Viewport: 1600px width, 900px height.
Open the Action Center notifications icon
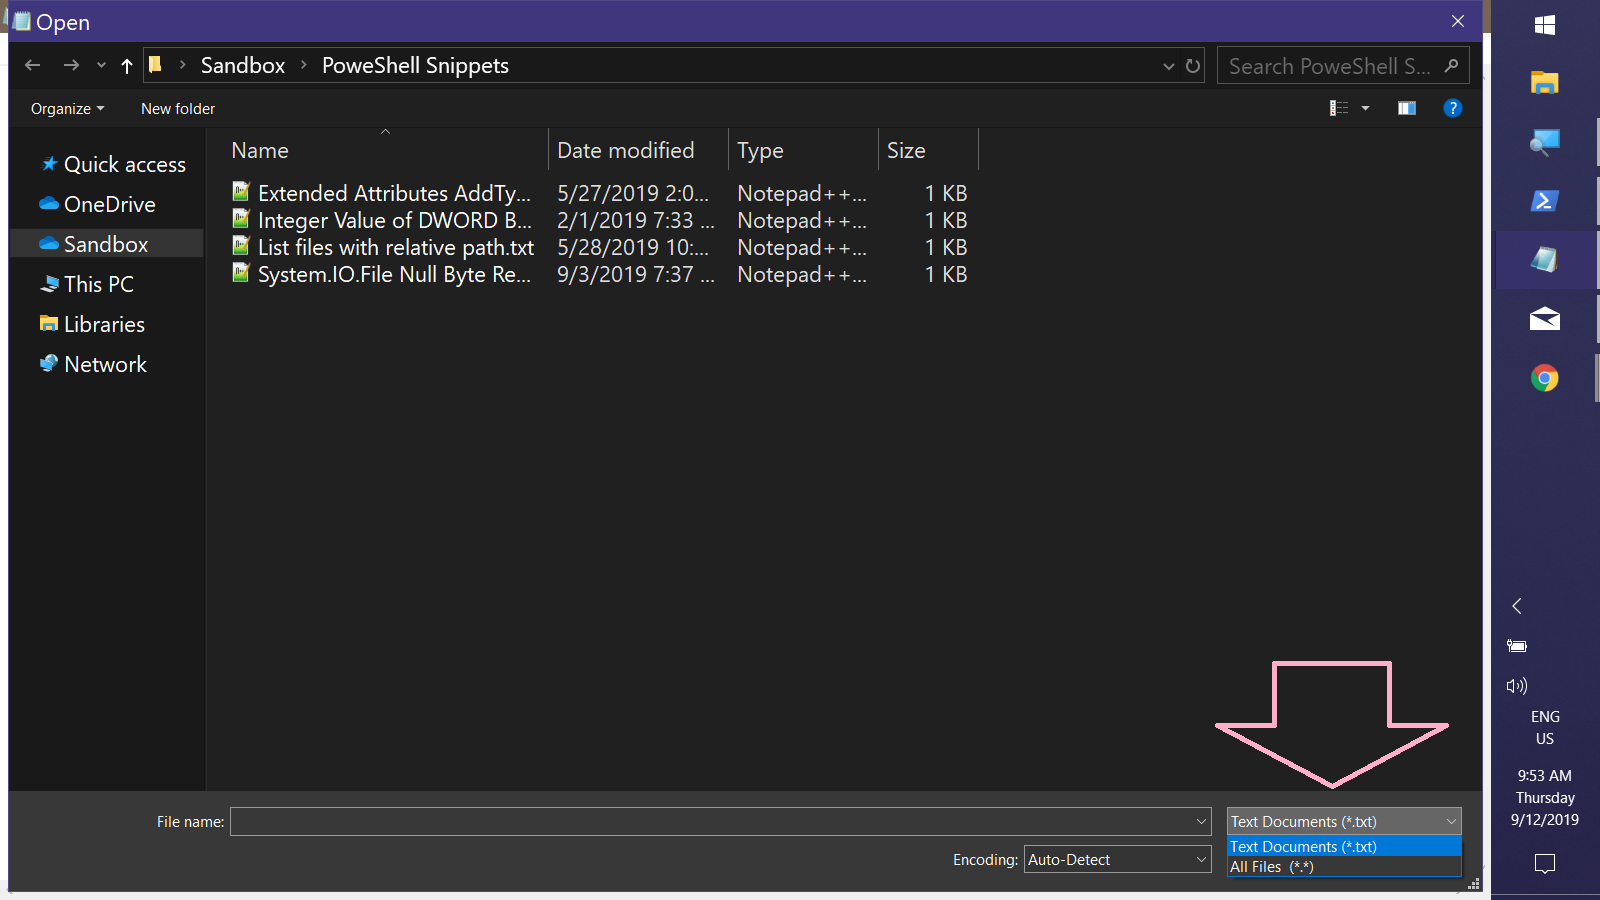[x=1545, y=863]
